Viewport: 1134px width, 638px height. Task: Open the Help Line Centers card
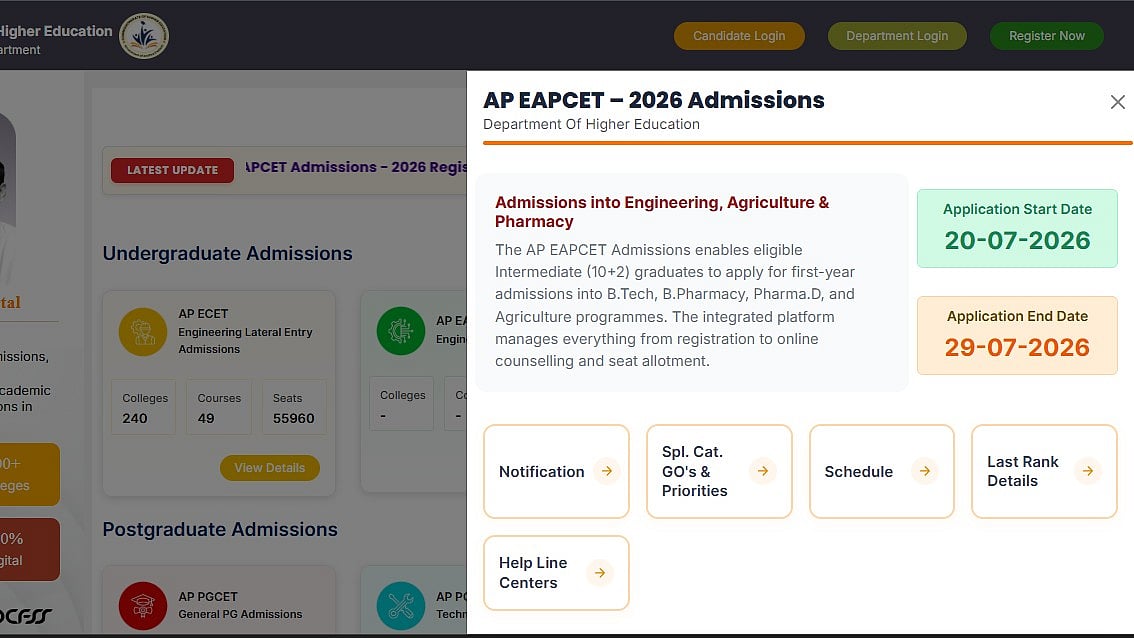(x=556, y=573)
